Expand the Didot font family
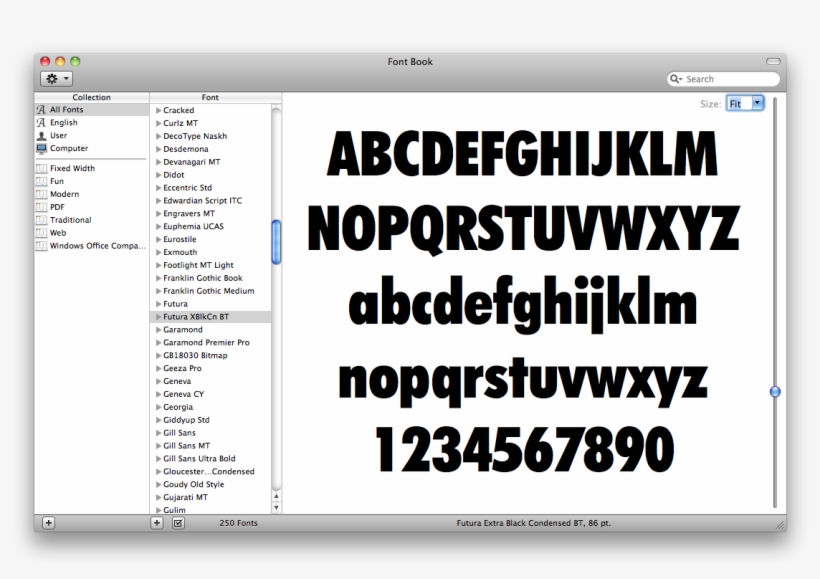The height and width of the screenshot is (579, 820). (158, 175)
